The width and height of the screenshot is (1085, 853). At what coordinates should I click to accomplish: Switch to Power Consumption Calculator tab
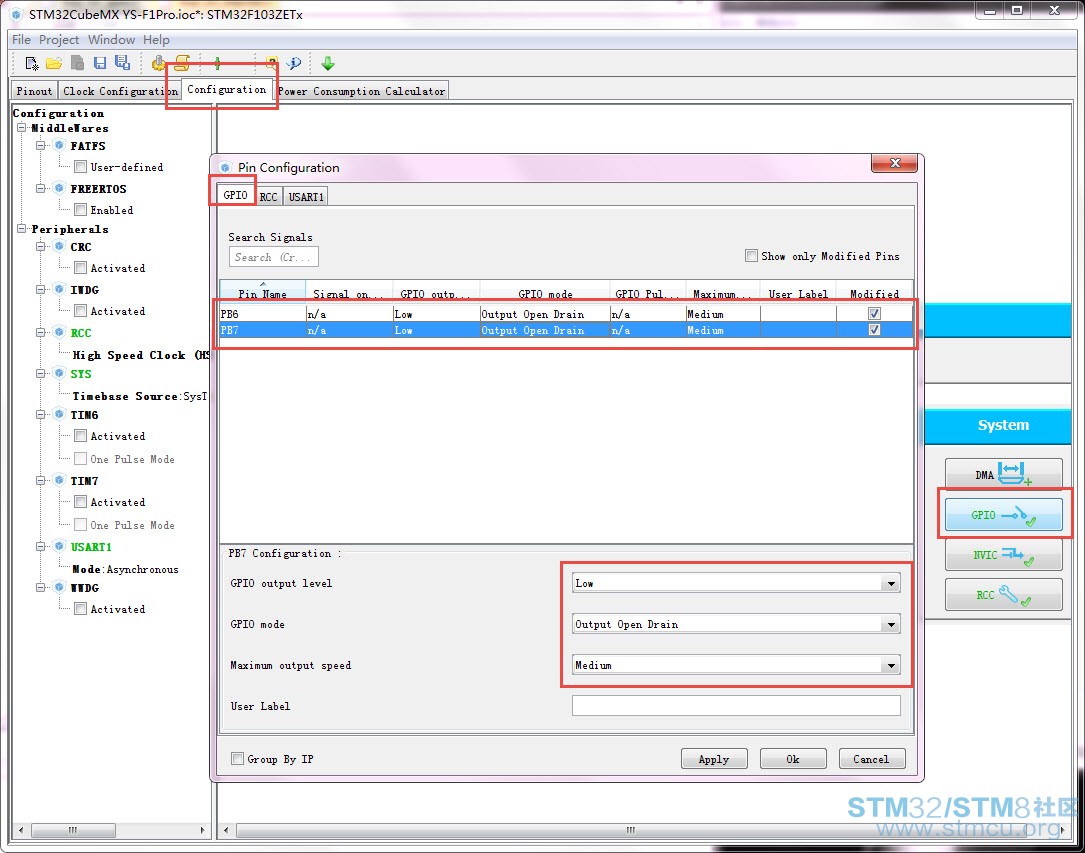362,91
